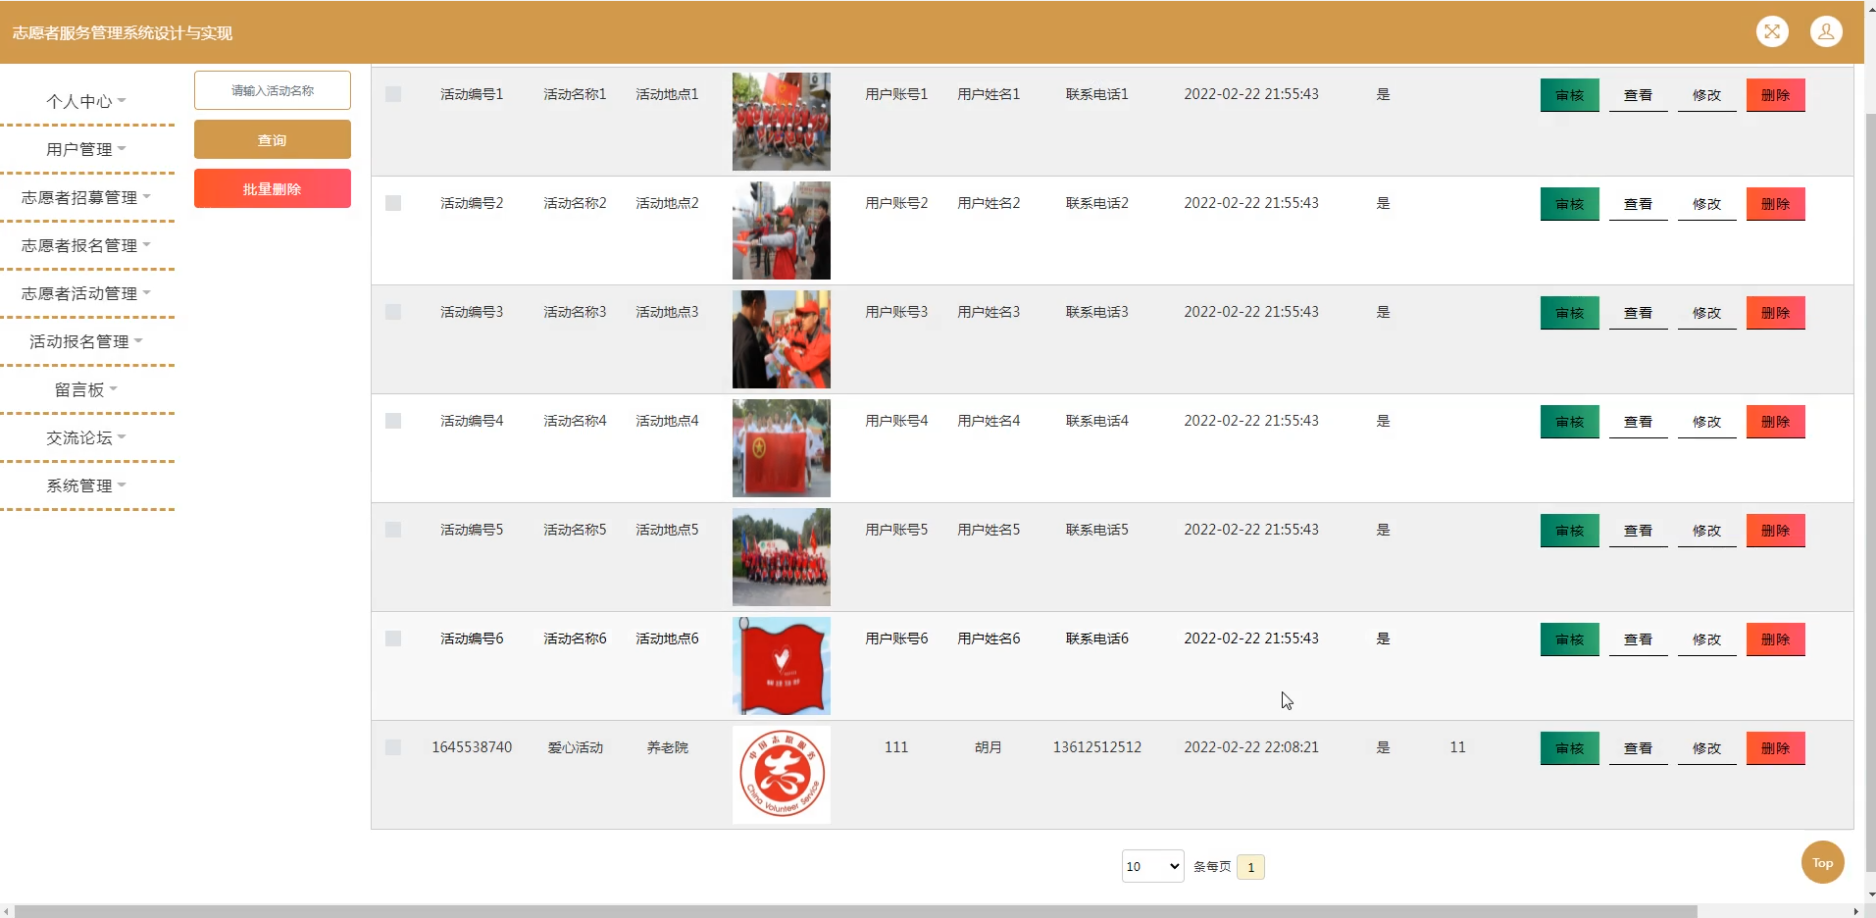Select the checkbox for row 1645538740
The height and width of the screenshot is (918, 1876).
393,747
